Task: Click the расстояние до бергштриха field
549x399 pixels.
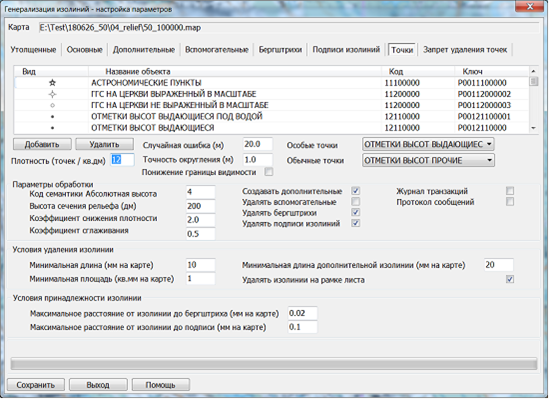Action: [303, 313]
